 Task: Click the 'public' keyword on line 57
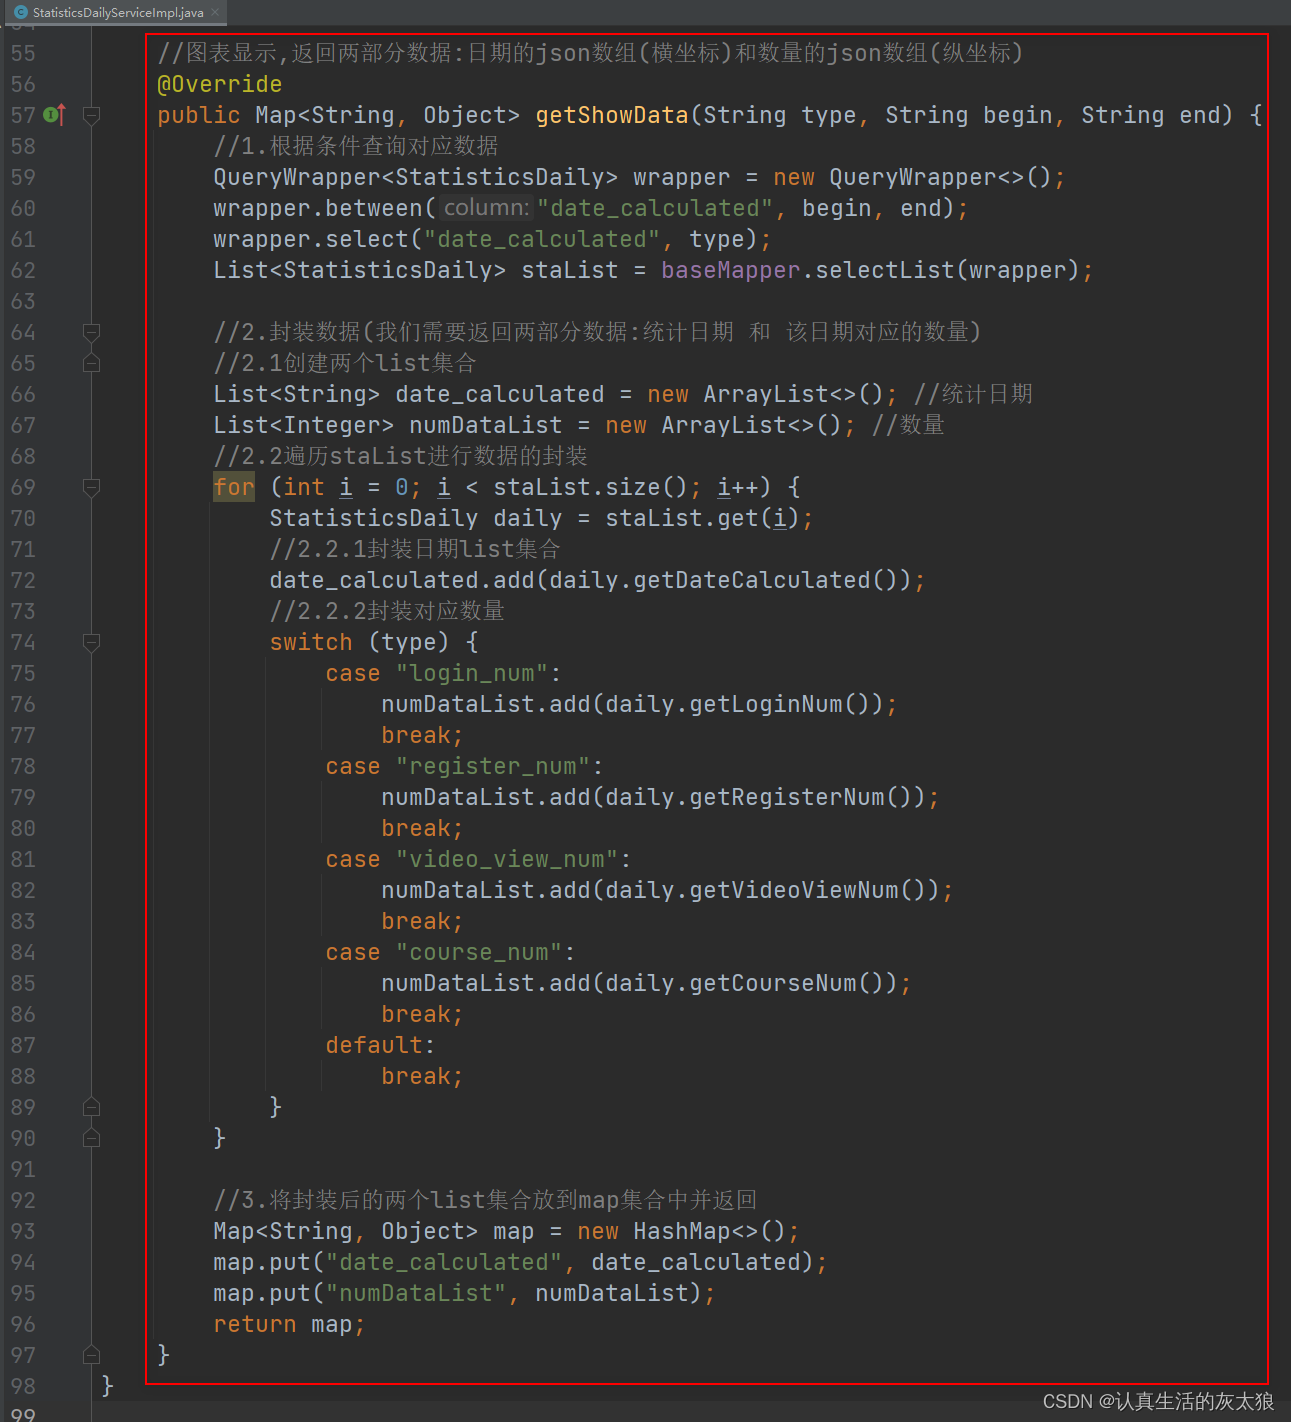point(199,115)
